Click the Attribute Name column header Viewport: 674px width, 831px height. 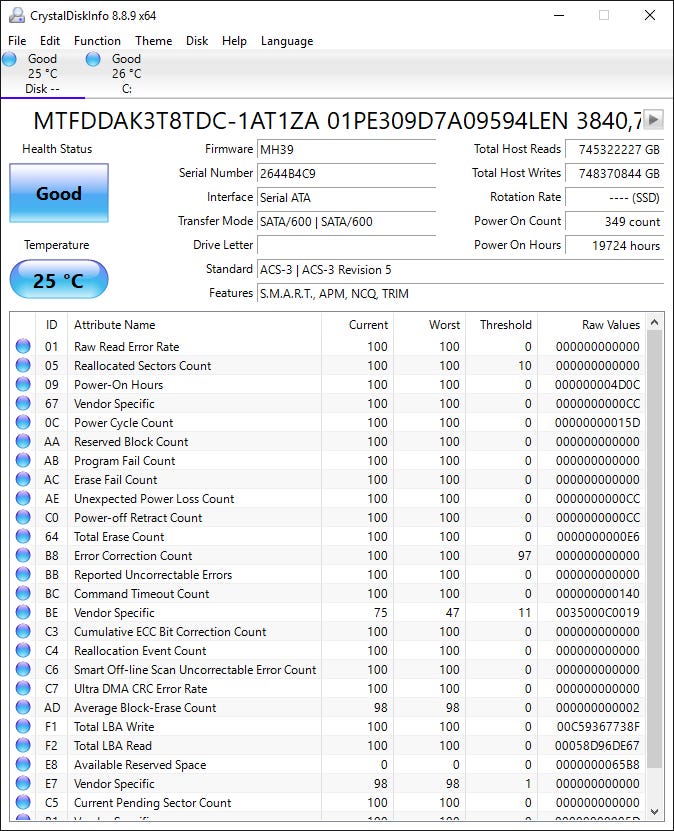194,324
